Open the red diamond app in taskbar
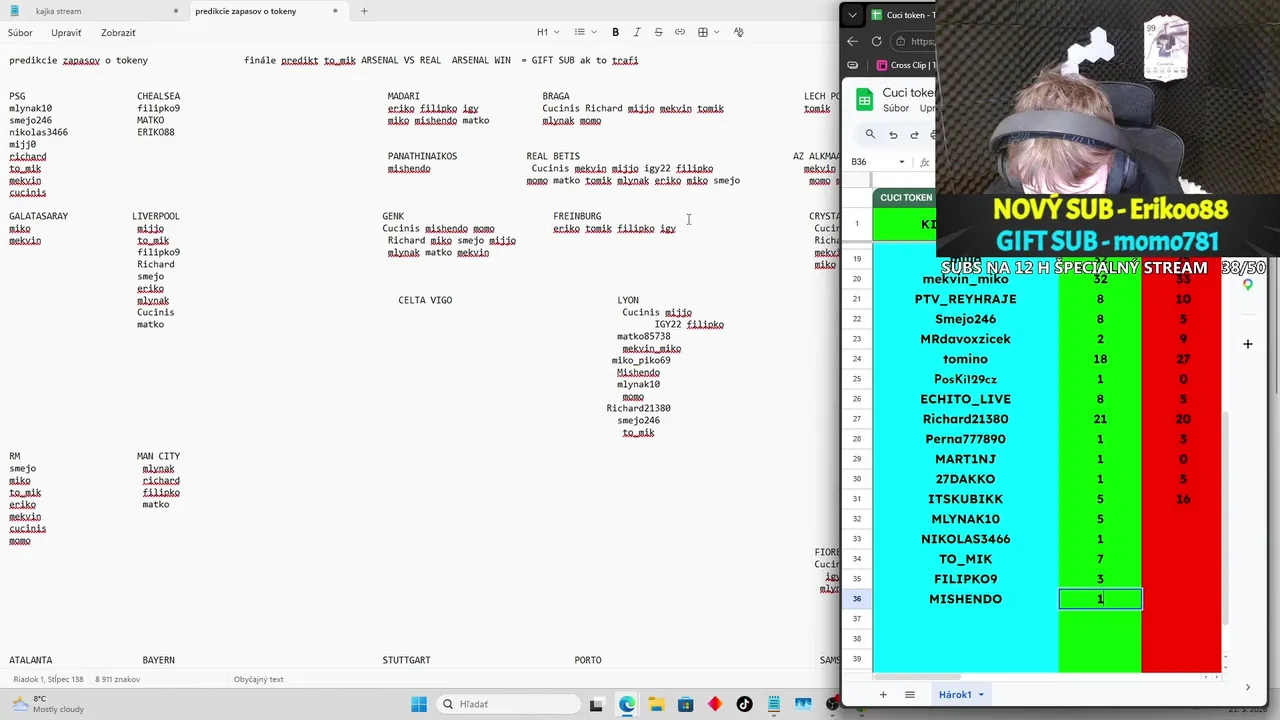This screenshot has height=720, width=1280. click(715, 704)
